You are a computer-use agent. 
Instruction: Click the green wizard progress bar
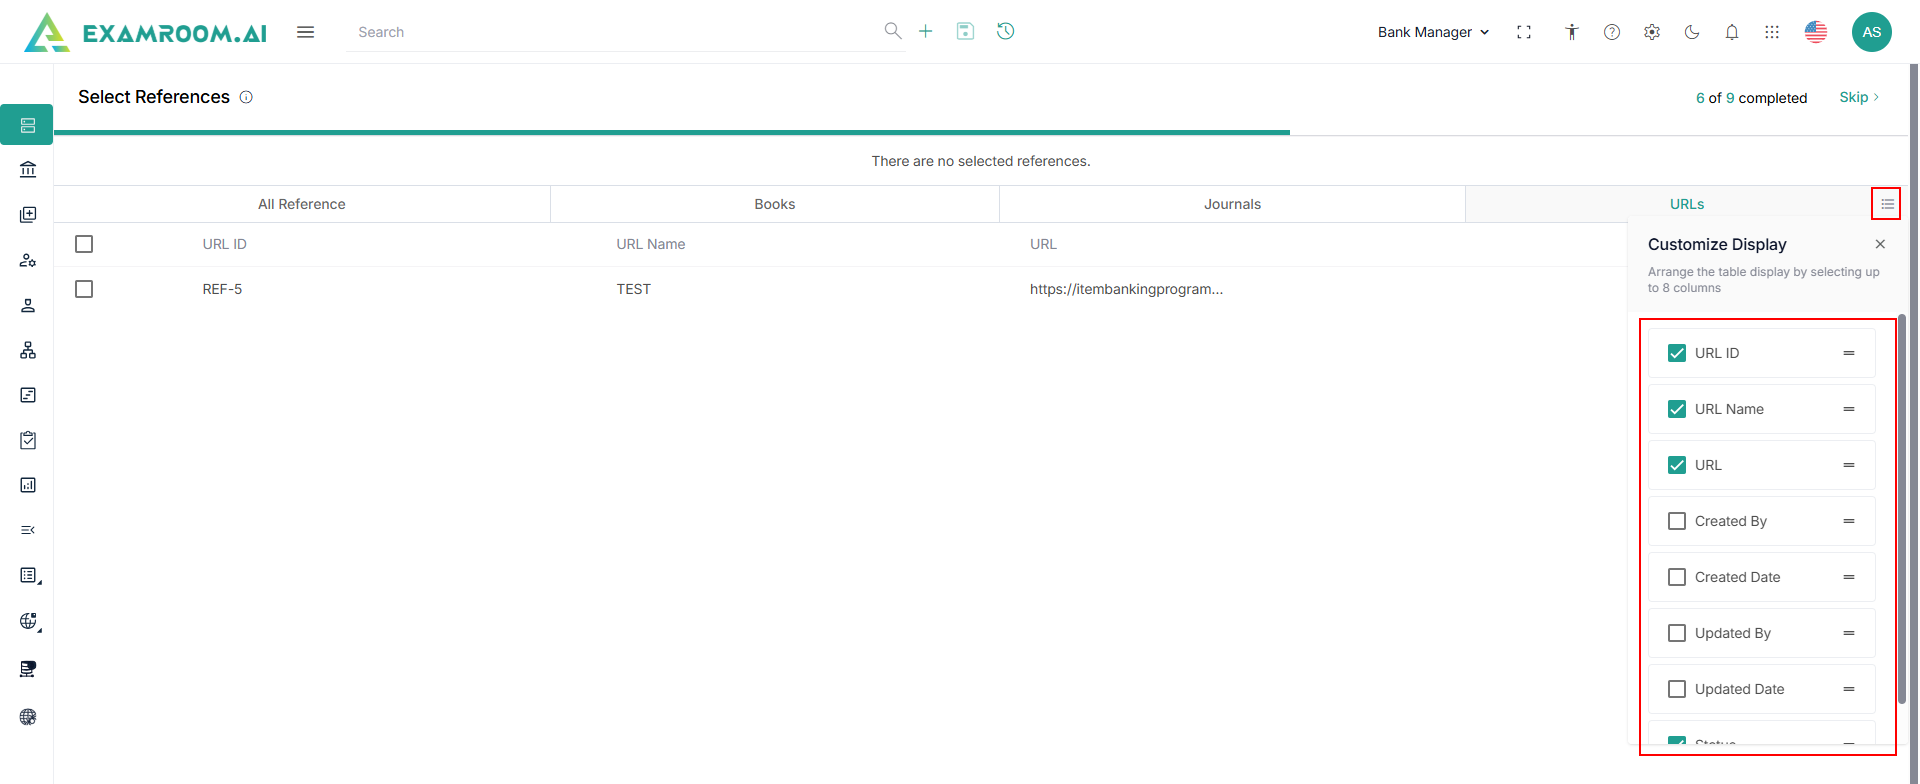pyautogui.click(x=672, y=132)
